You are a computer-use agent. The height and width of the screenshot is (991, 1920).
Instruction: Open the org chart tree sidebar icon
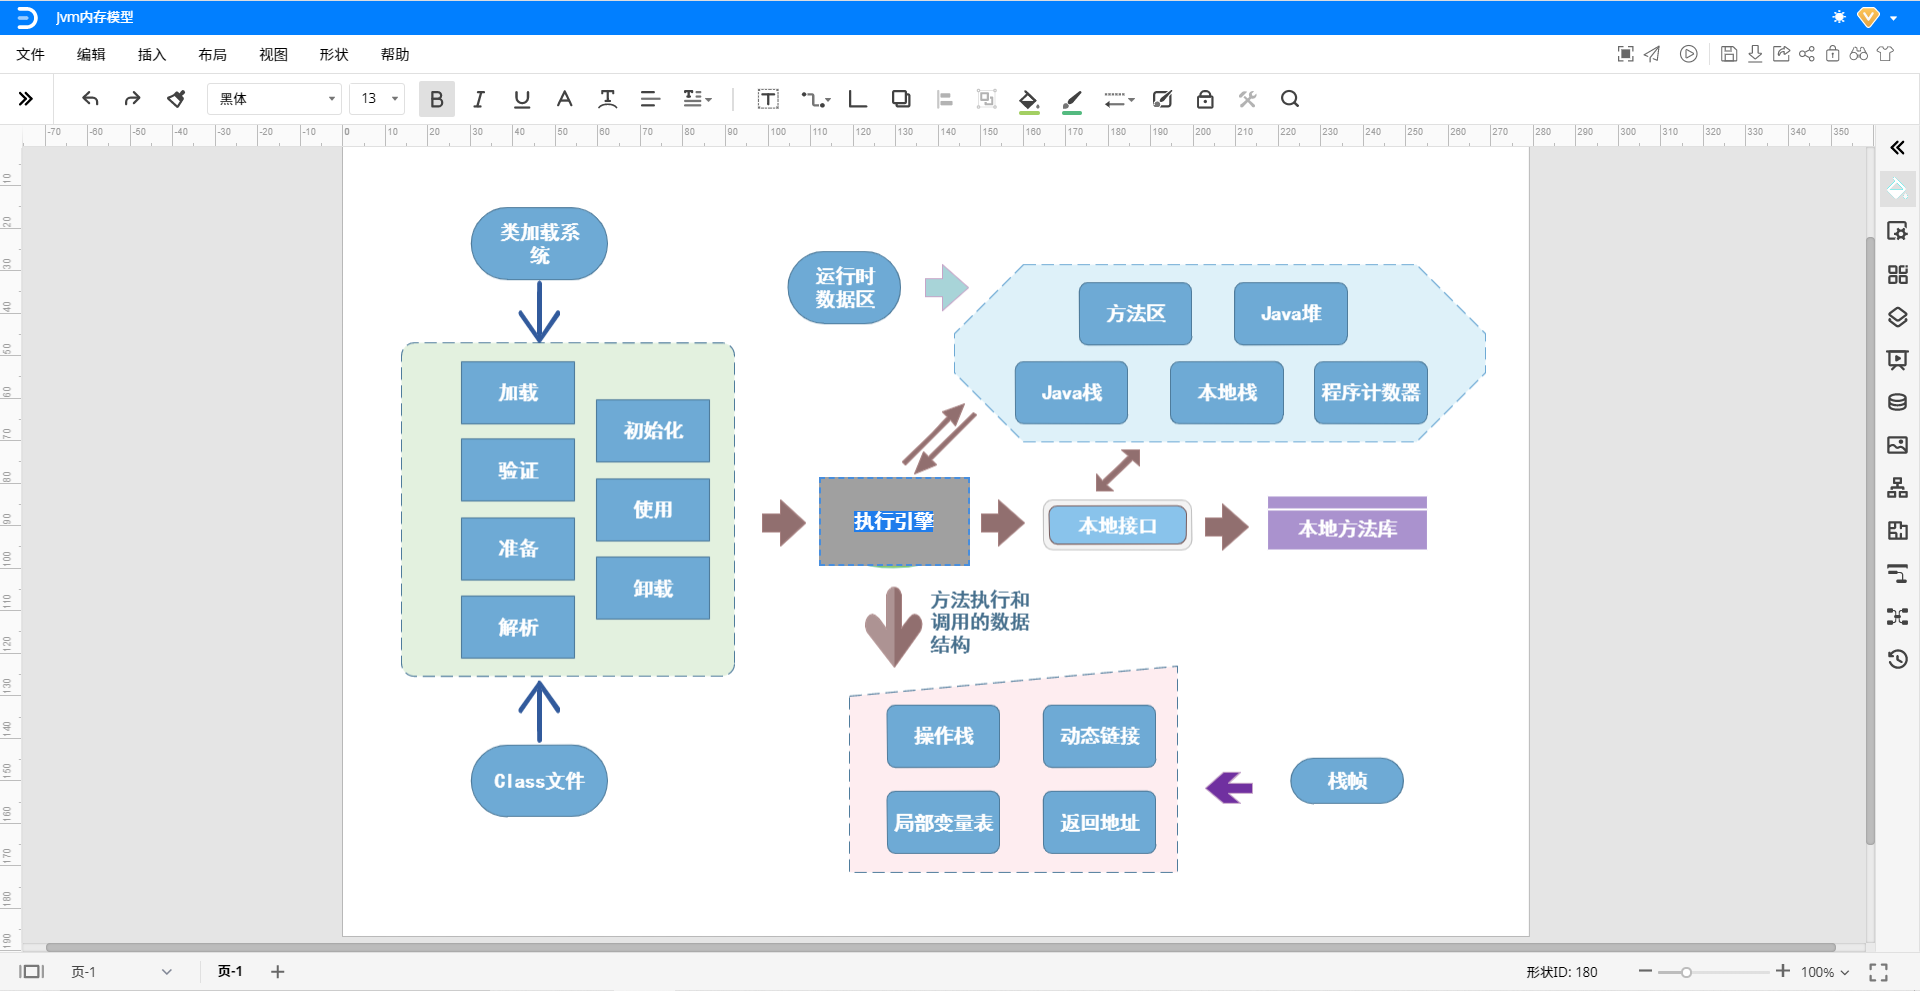(1897, 488)
